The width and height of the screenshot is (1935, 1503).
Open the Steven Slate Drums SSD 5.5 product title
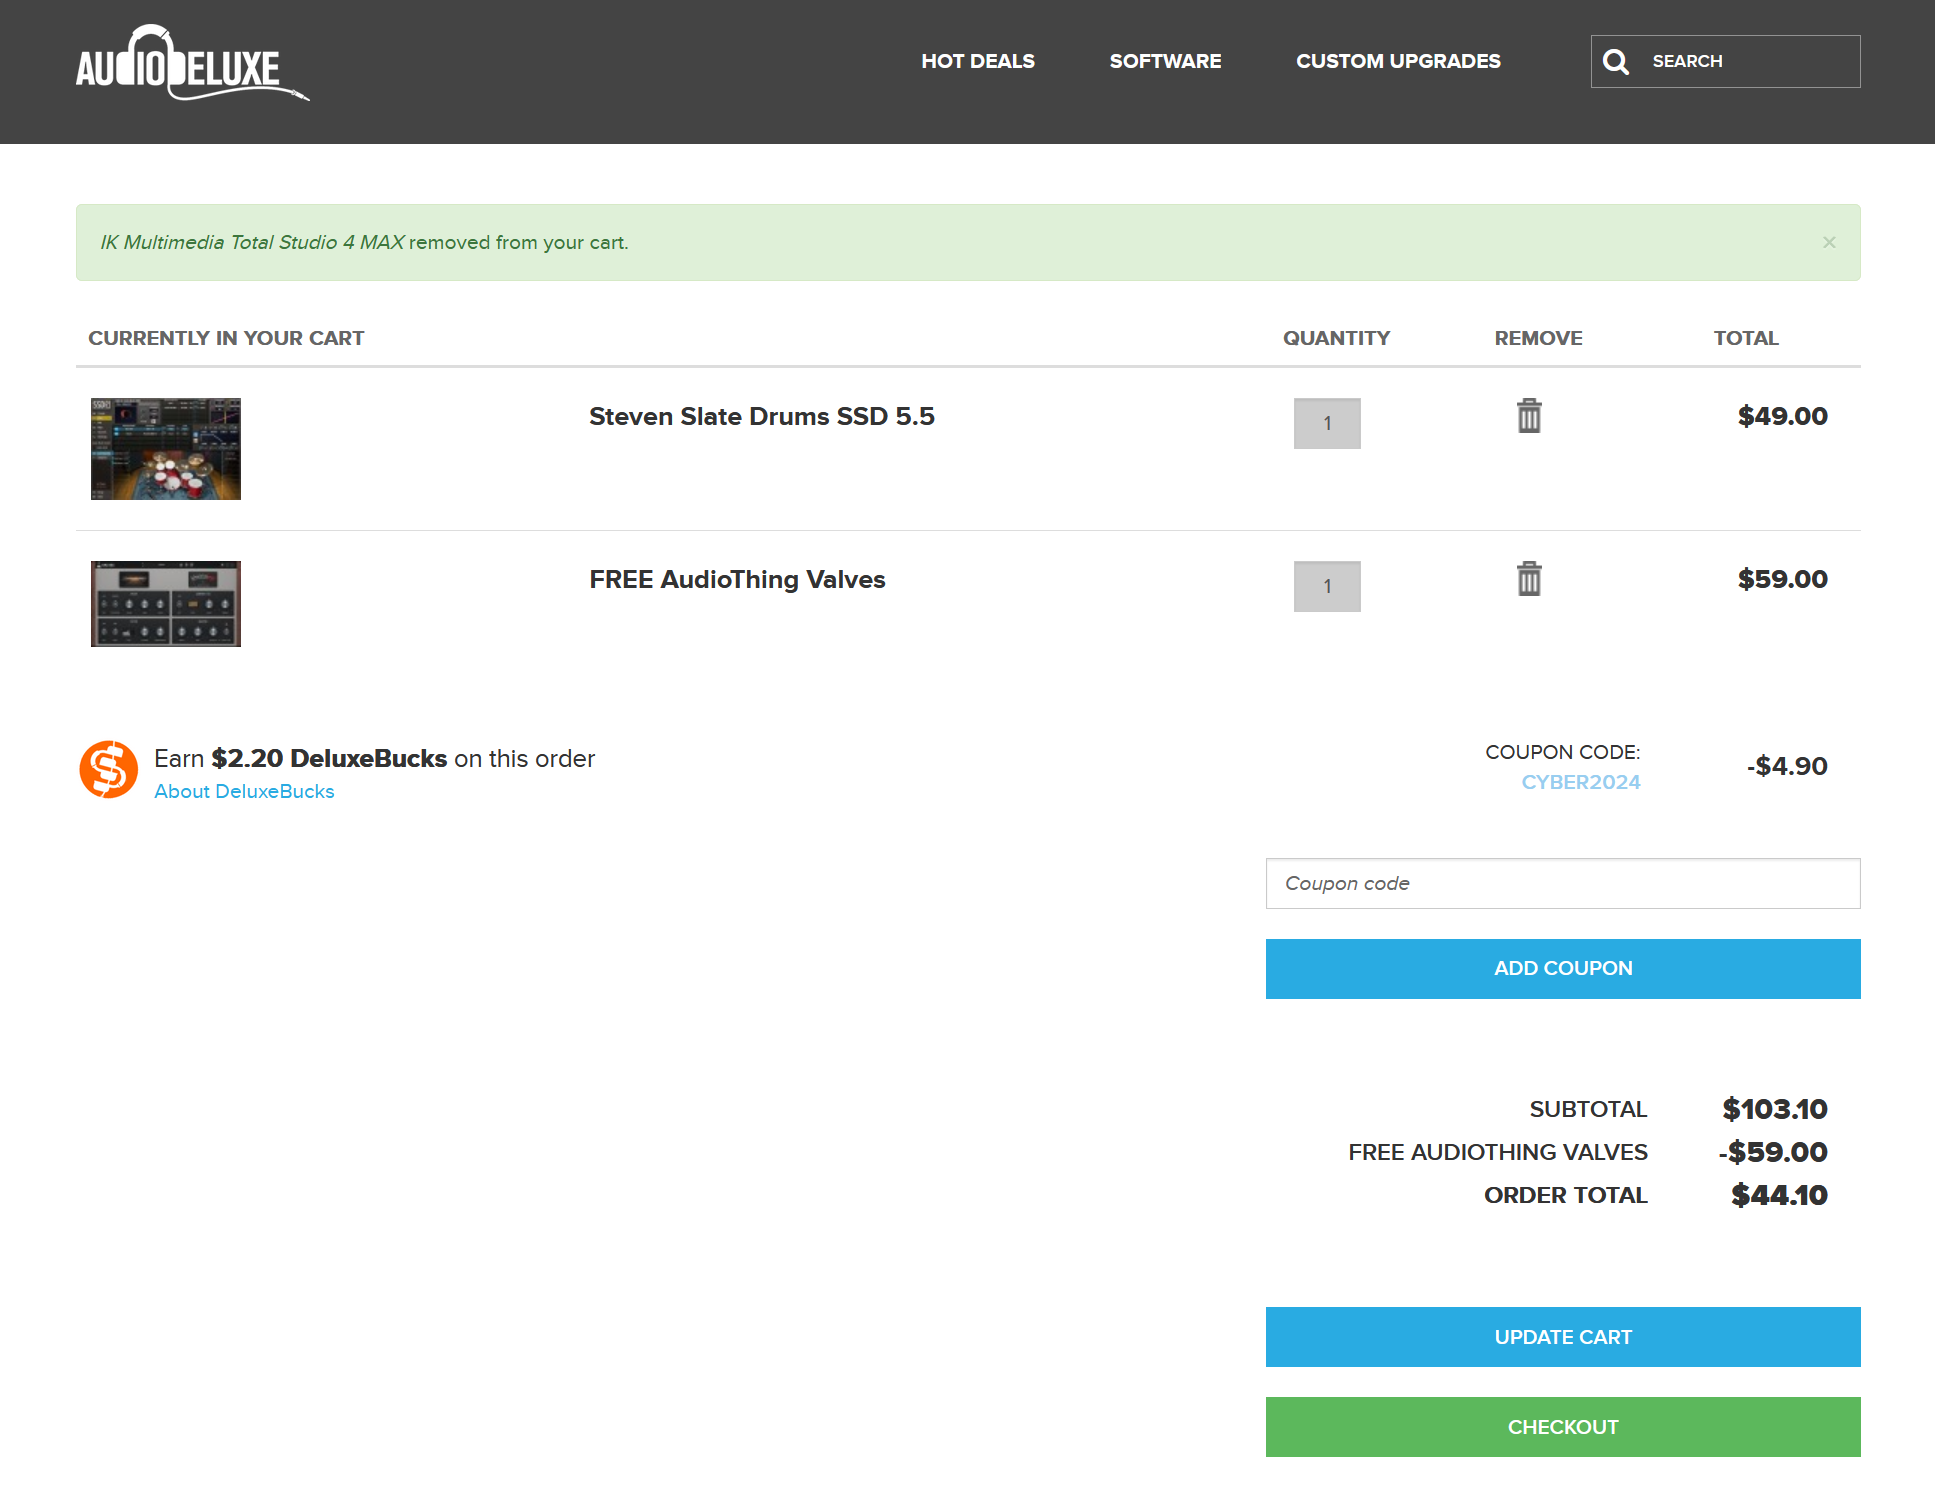click(762, 416)
